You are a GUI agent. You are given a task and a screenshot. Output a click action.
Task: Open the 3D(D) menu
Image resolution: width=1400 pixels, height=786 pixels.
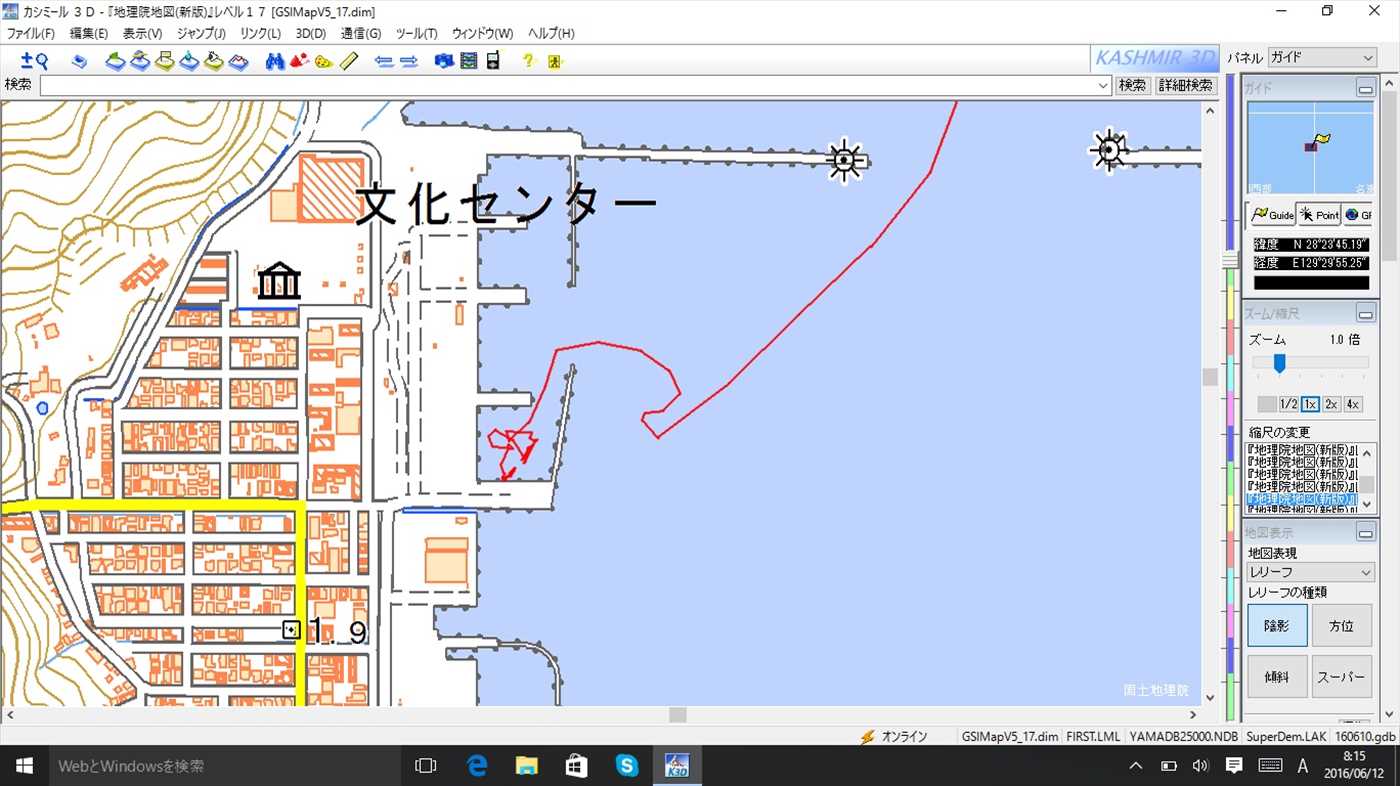click(x=311, y=33)
